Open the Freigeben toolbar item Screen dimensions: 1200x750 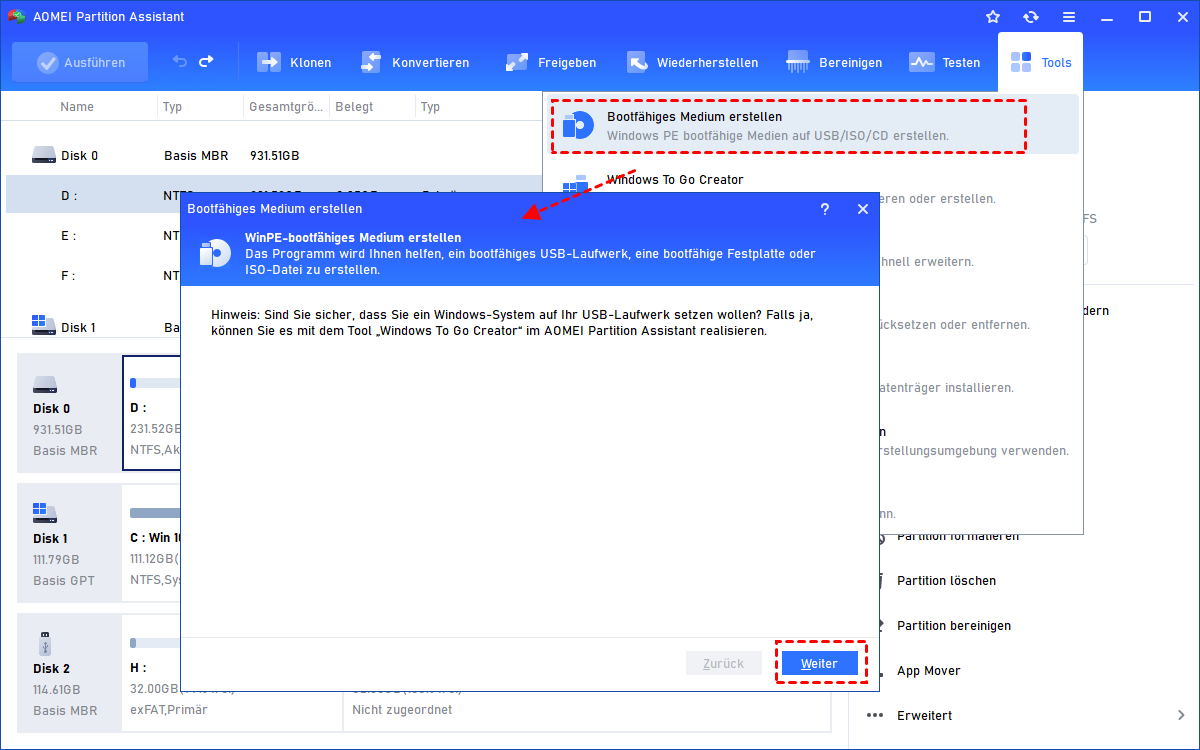[551, 62]
